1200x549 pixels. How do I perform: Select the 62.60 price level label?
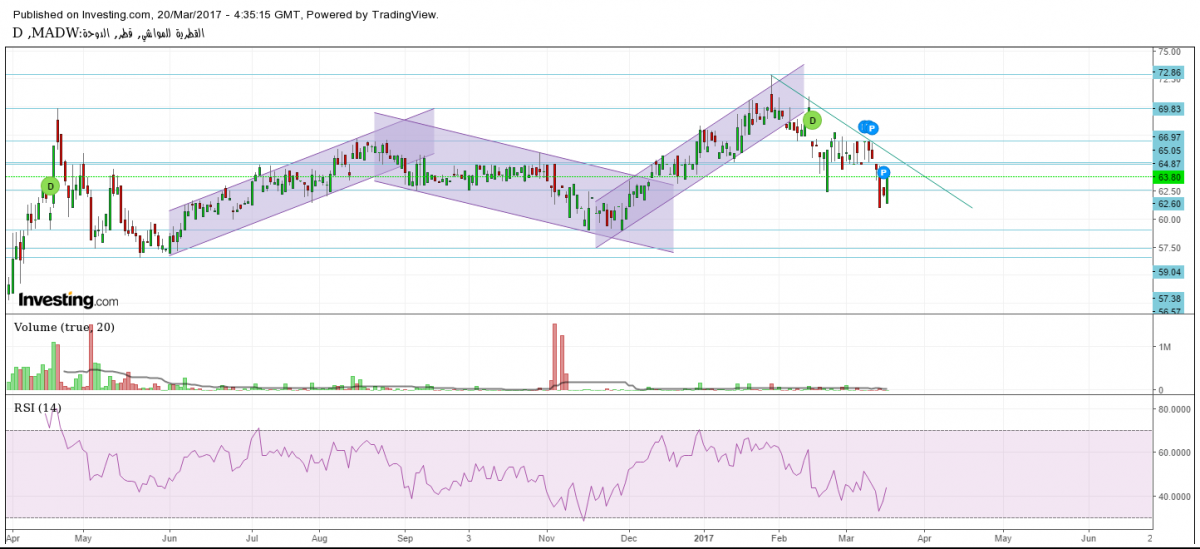tap(1169, 204)
